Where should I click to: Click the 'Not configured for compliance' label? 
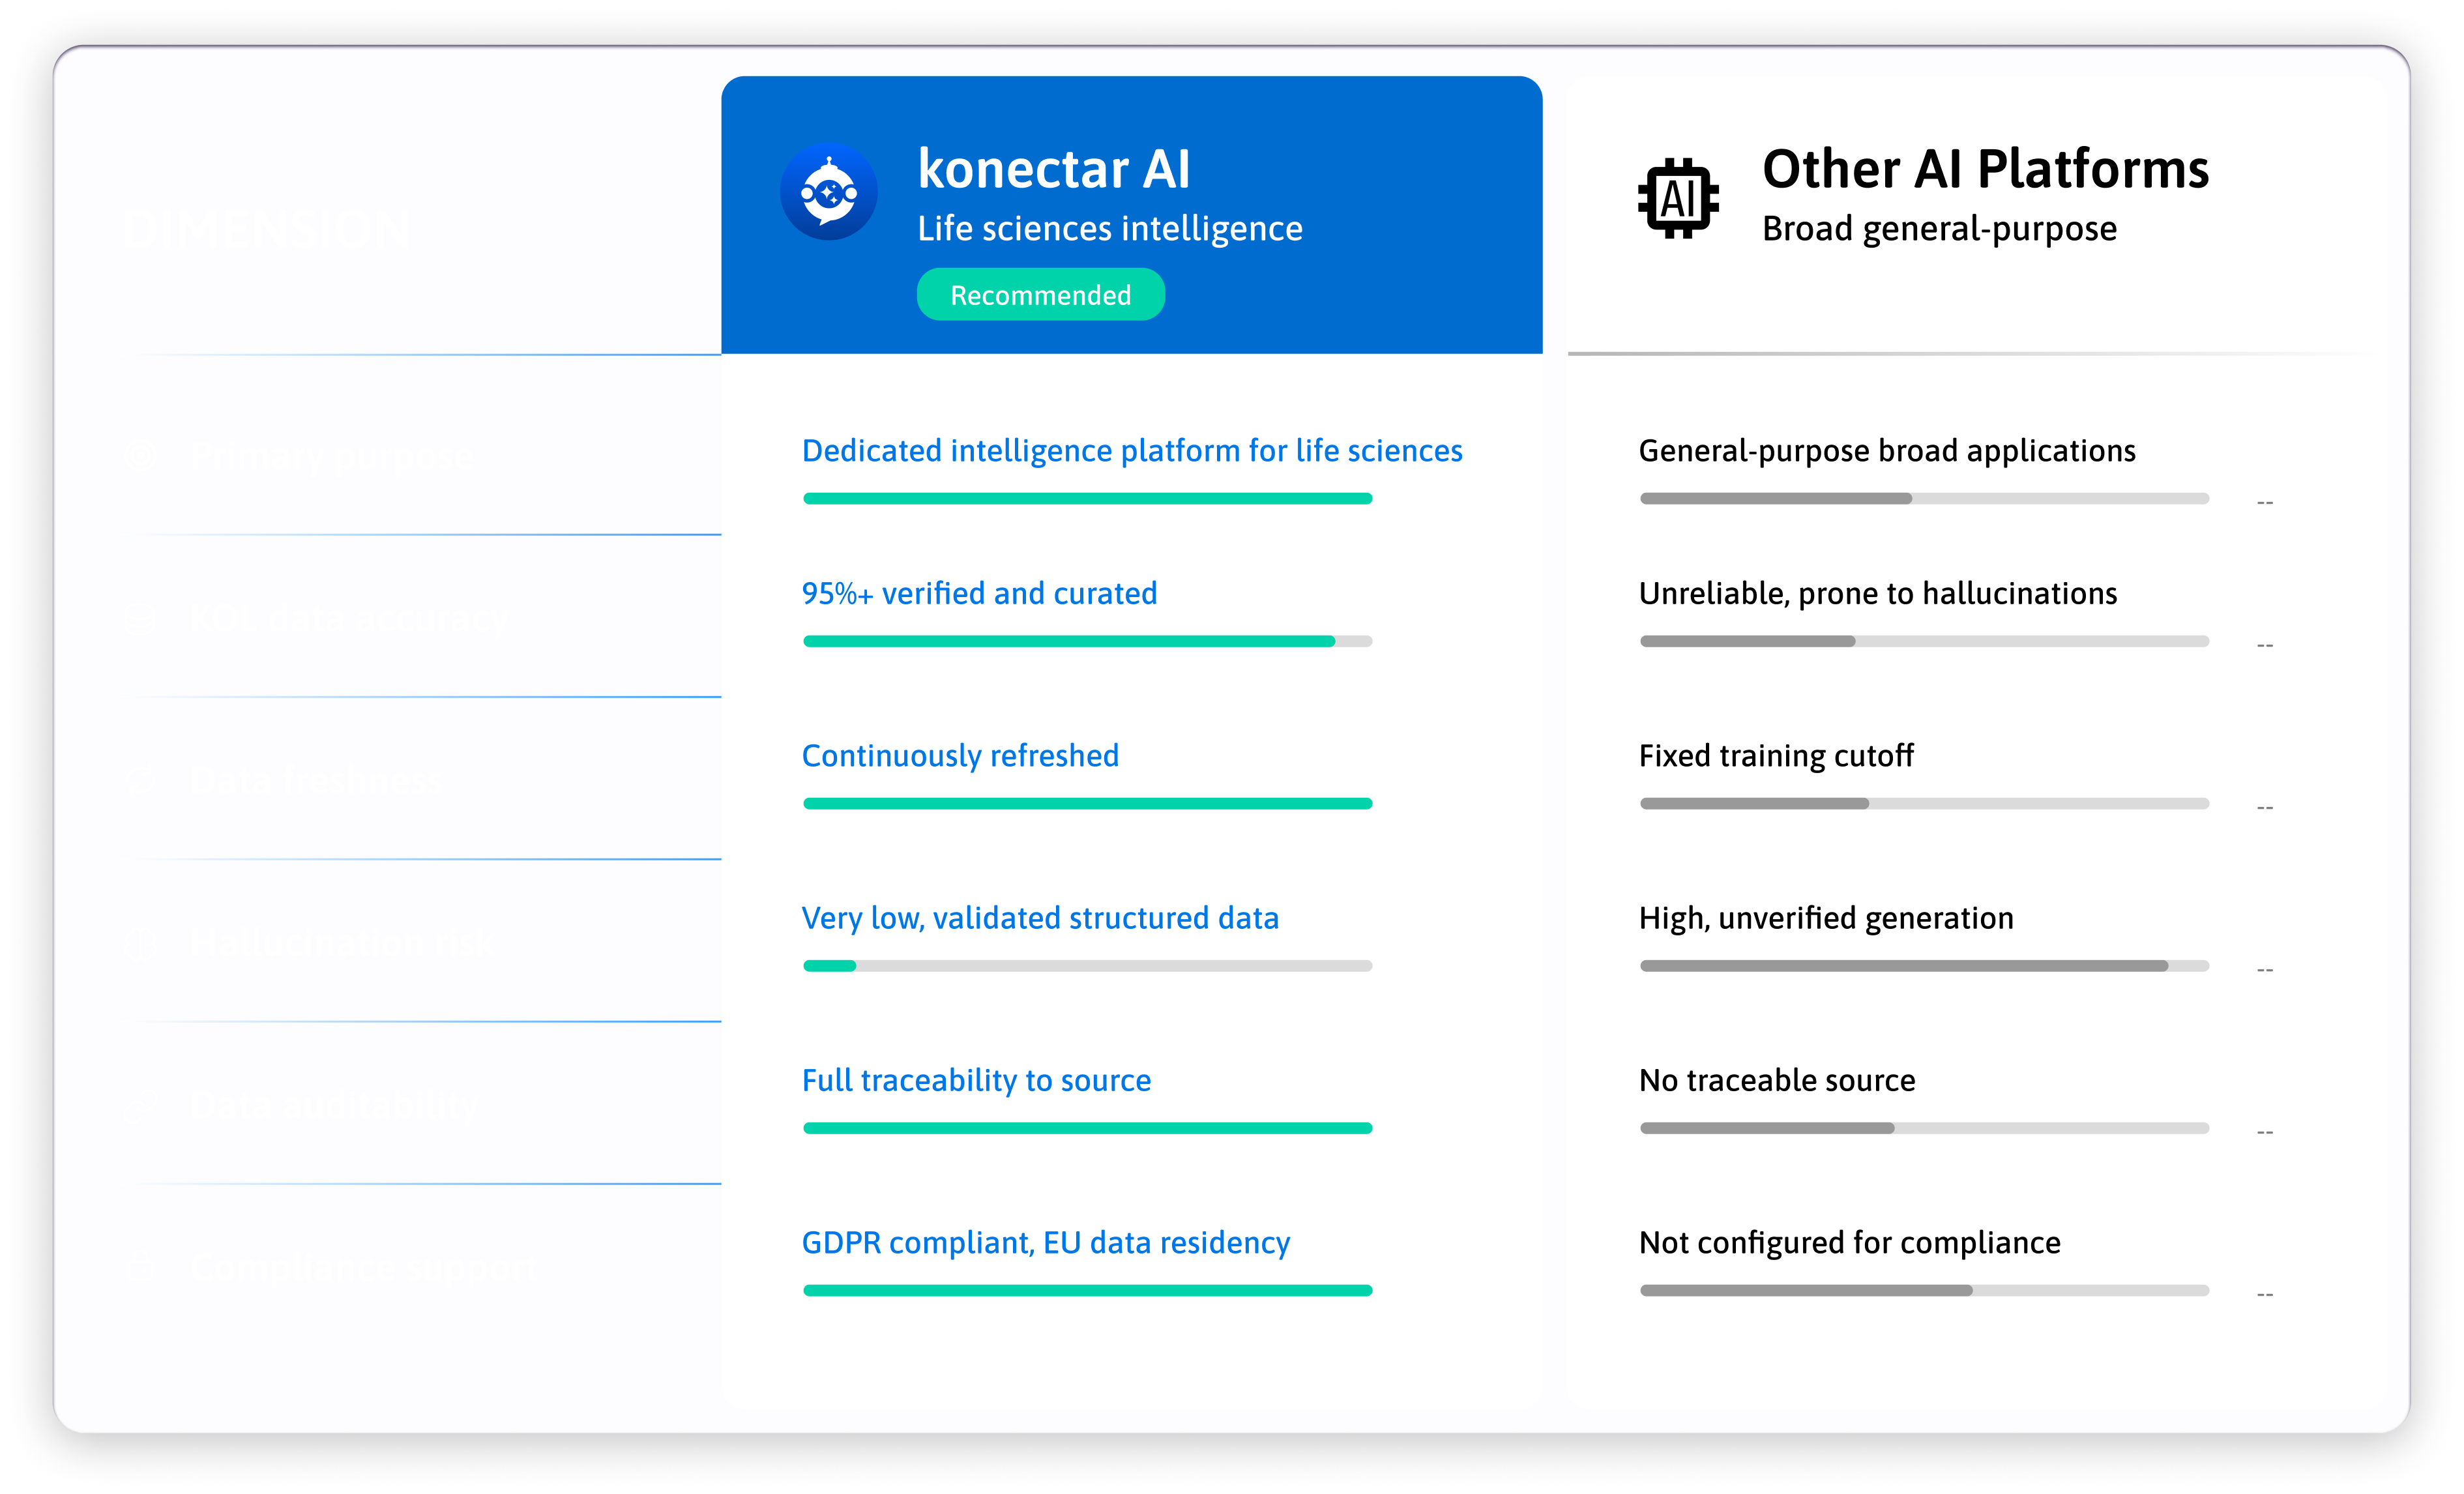(x=1850, y=1243)
